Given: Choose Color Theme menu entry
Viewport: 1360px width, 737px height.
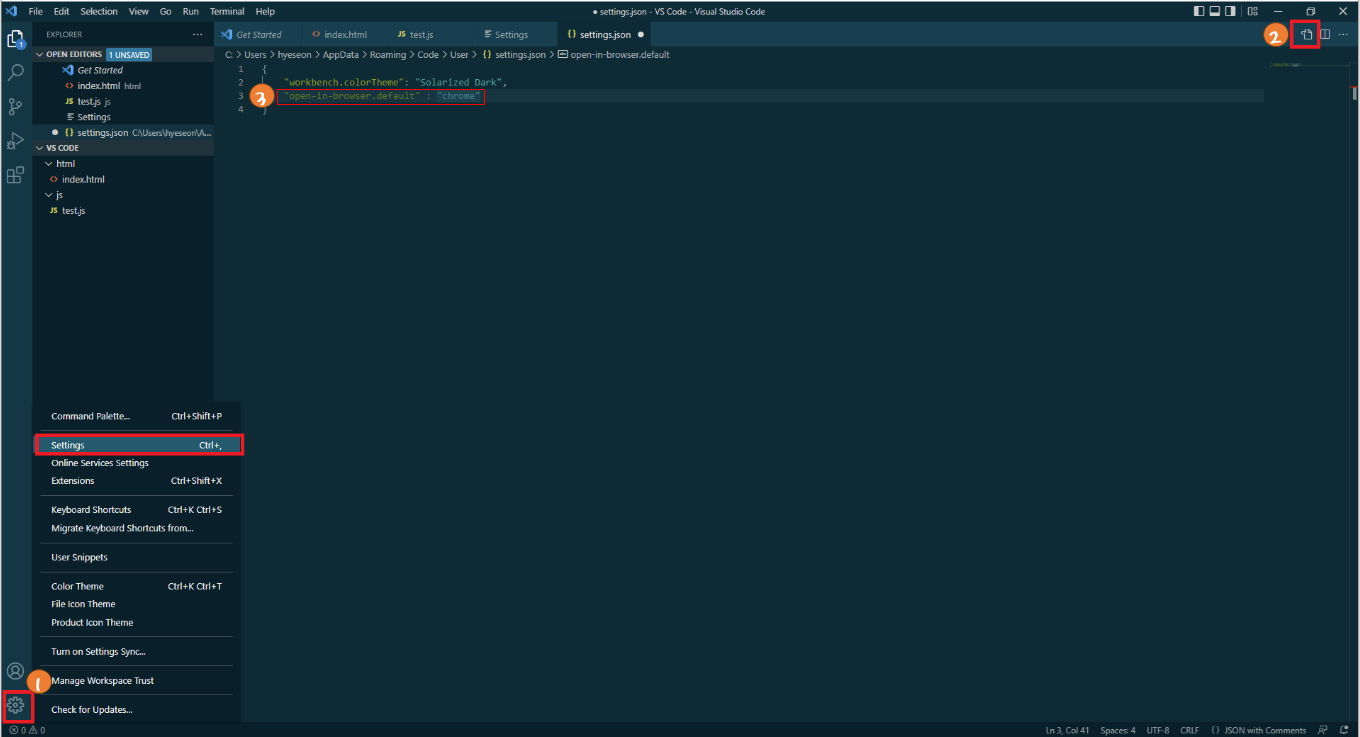Looking at the screenshot, I should coord(137,586).
